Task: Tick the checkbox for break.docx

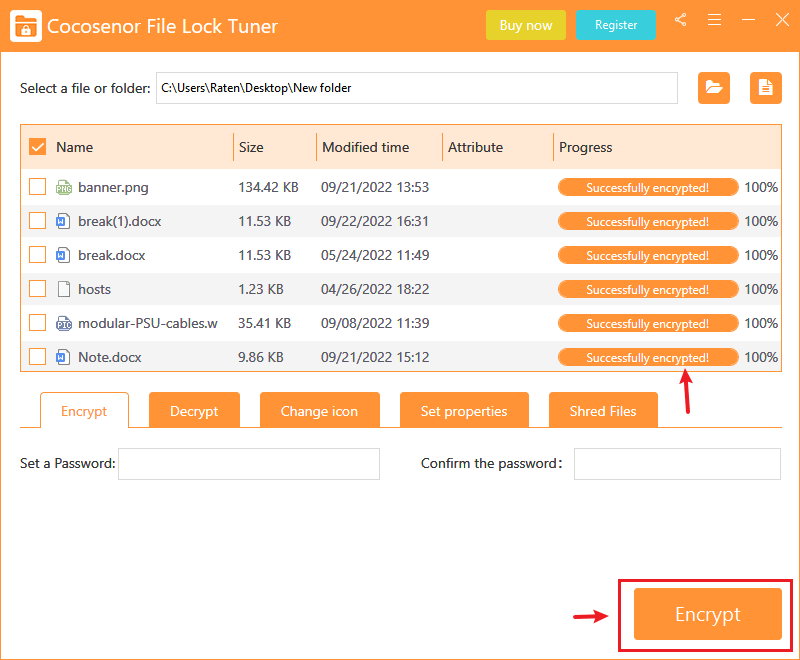Action: (38, 255)
